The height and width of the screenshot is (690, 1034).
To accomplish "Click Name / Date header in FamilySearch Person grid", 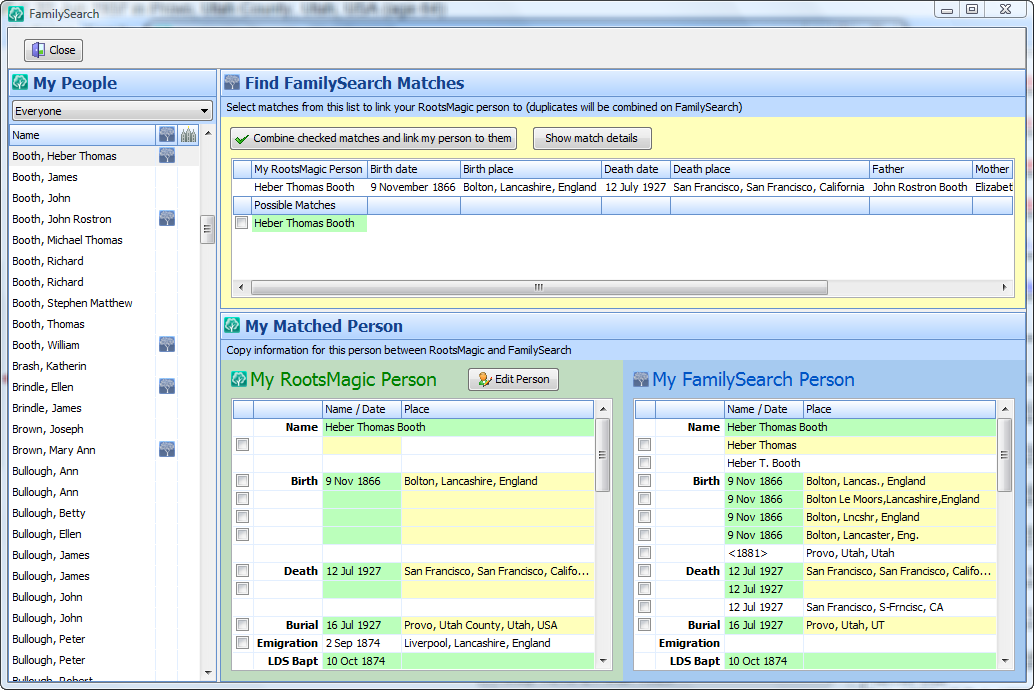I will pyautogui.click(x=764, y=409).
